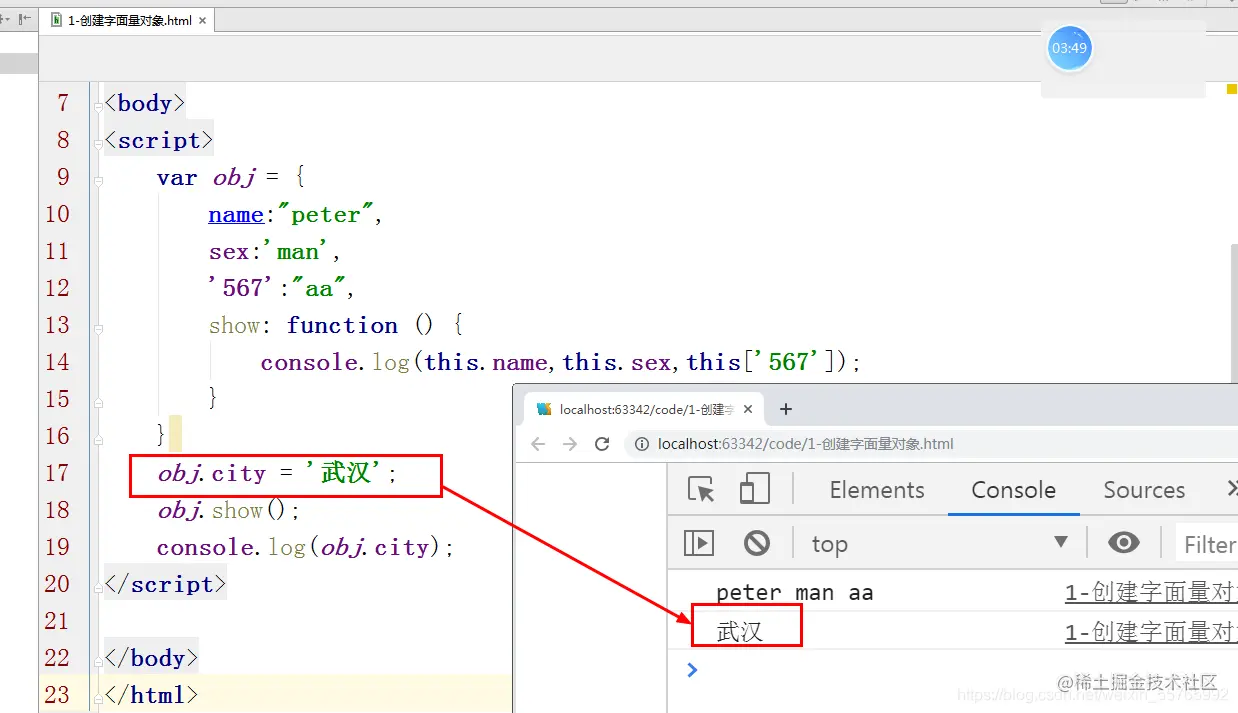Go forward in the browser
Image resolution: width=1238 pixels, height=713 pixels.
coord(570,444)
